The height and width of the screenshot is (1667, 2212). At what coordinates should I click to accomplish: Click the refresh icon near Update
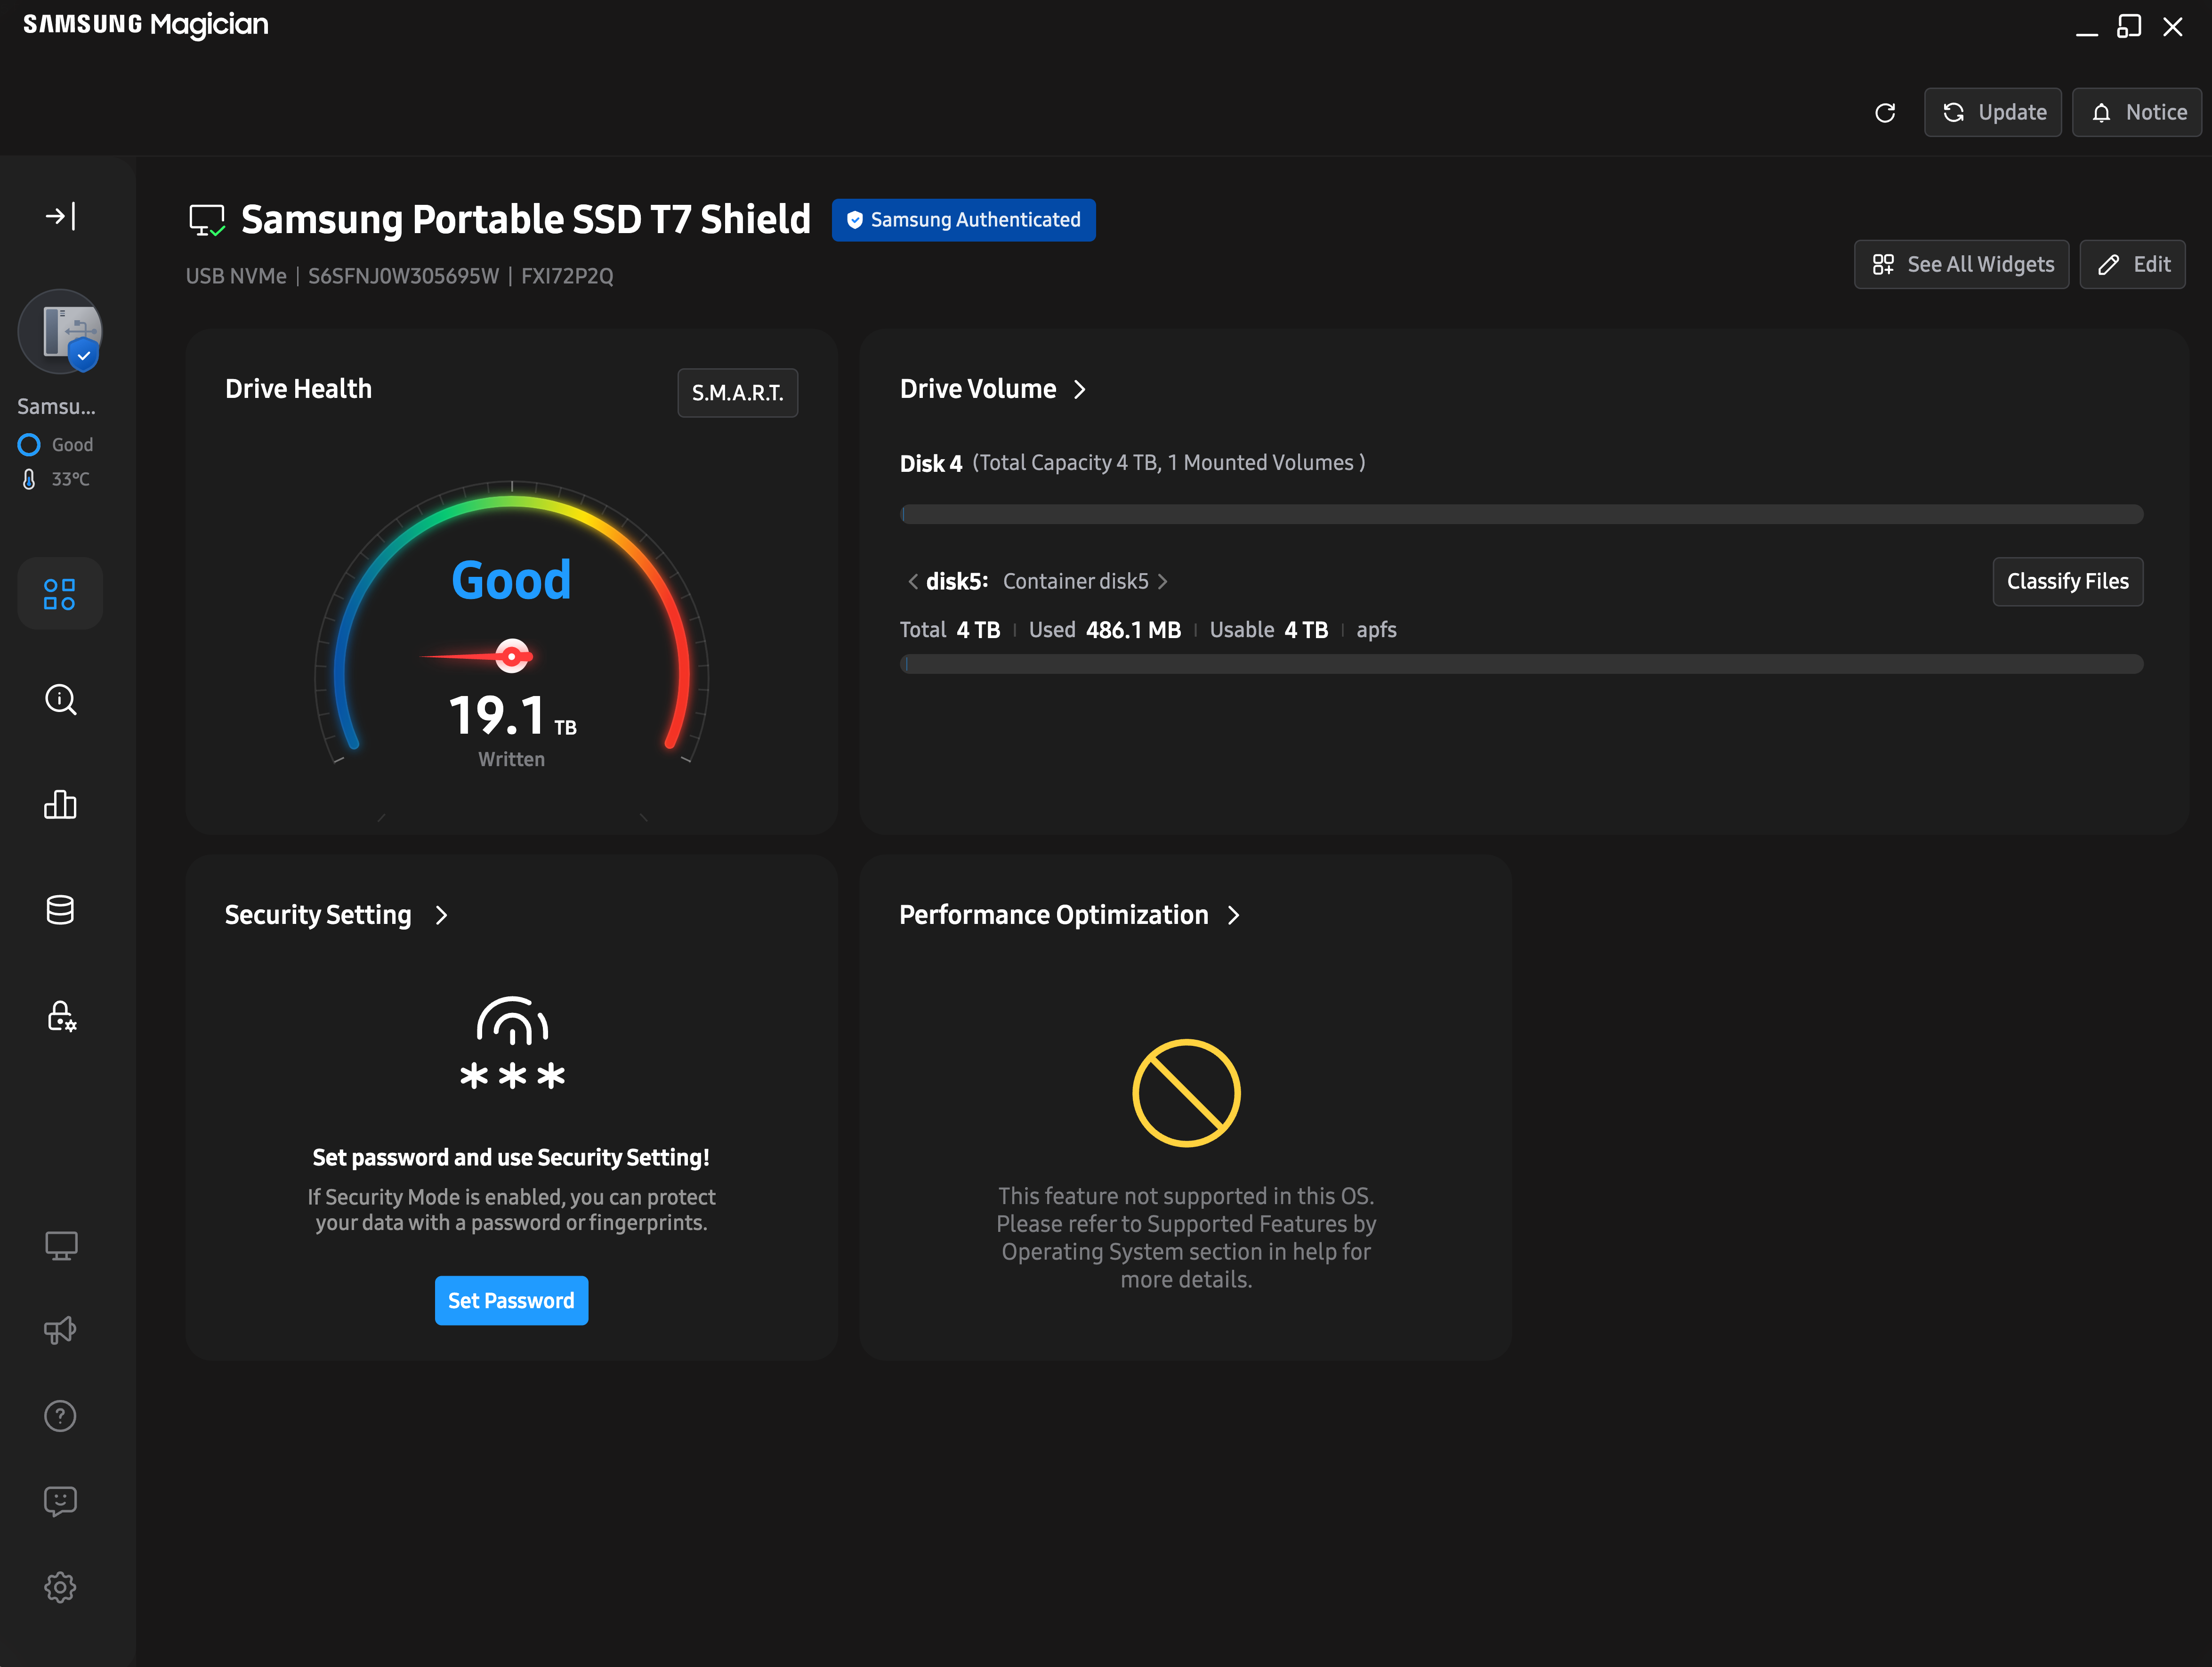[1885, 113]
